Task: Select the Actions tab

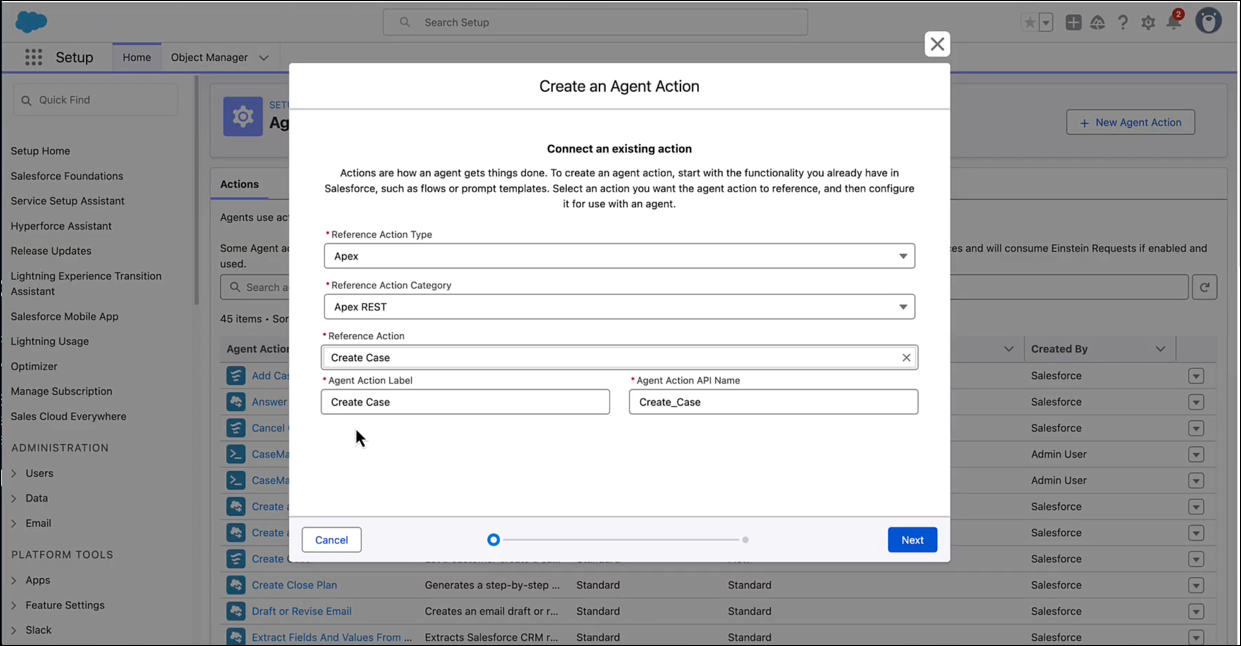Action: tap(239, 184)
